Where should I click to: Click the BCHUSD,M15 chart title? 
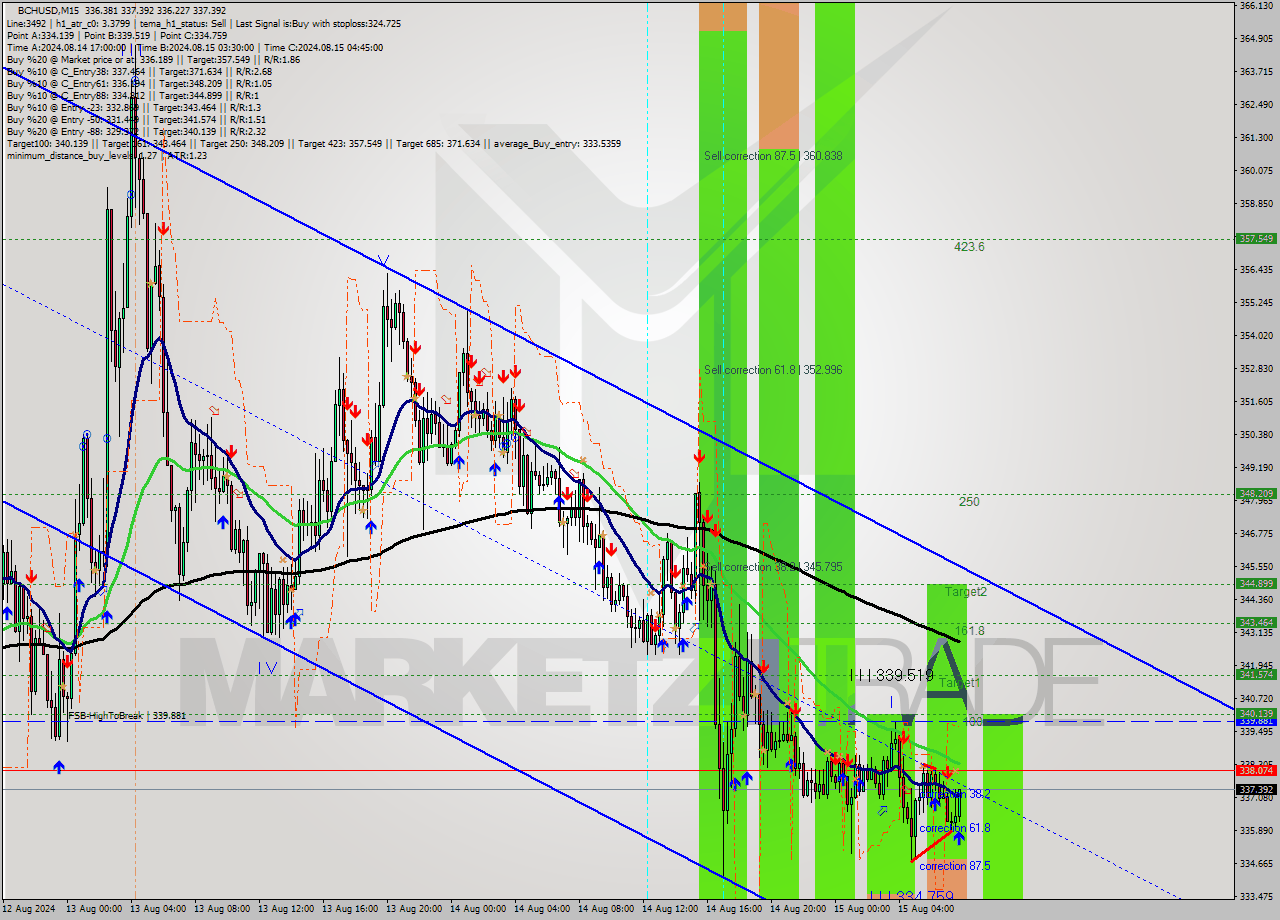[x=50, y=10]
